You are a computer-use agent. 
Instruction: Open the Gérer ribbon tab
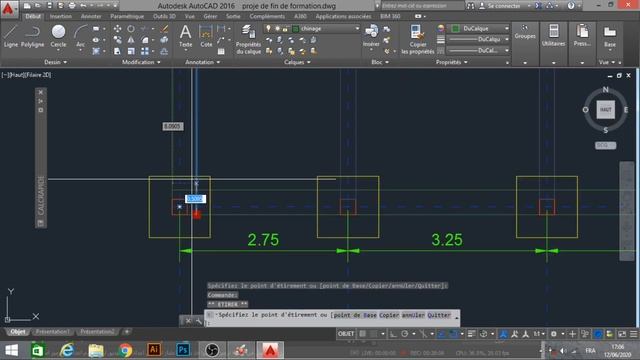[210, 16]
